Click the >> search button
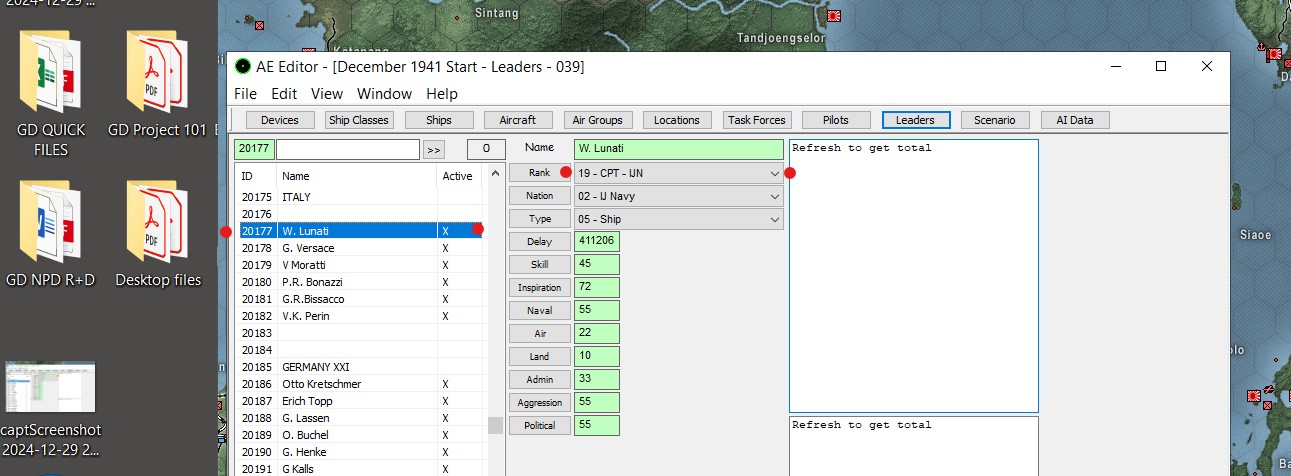1291x476 pixels. pyautogui.click(x=433, y=150)
